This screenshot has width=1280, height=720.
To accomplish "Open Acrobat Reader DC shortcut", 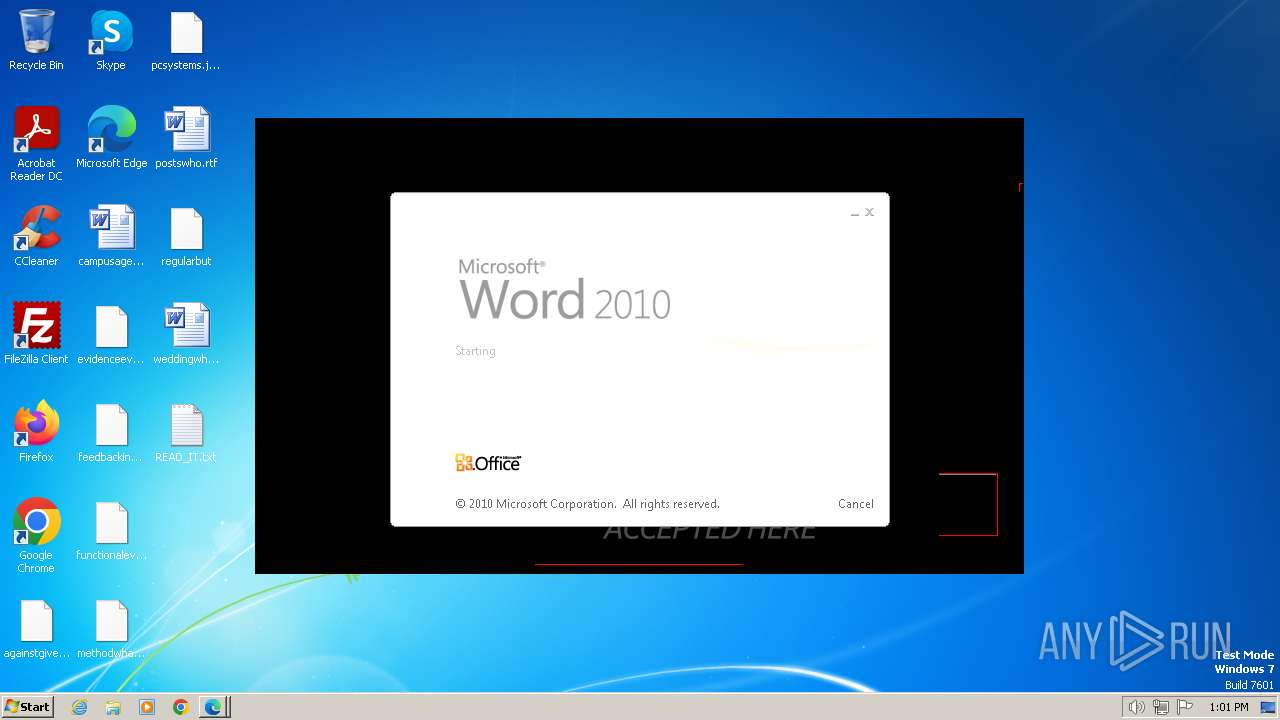I will coord(36,145).
